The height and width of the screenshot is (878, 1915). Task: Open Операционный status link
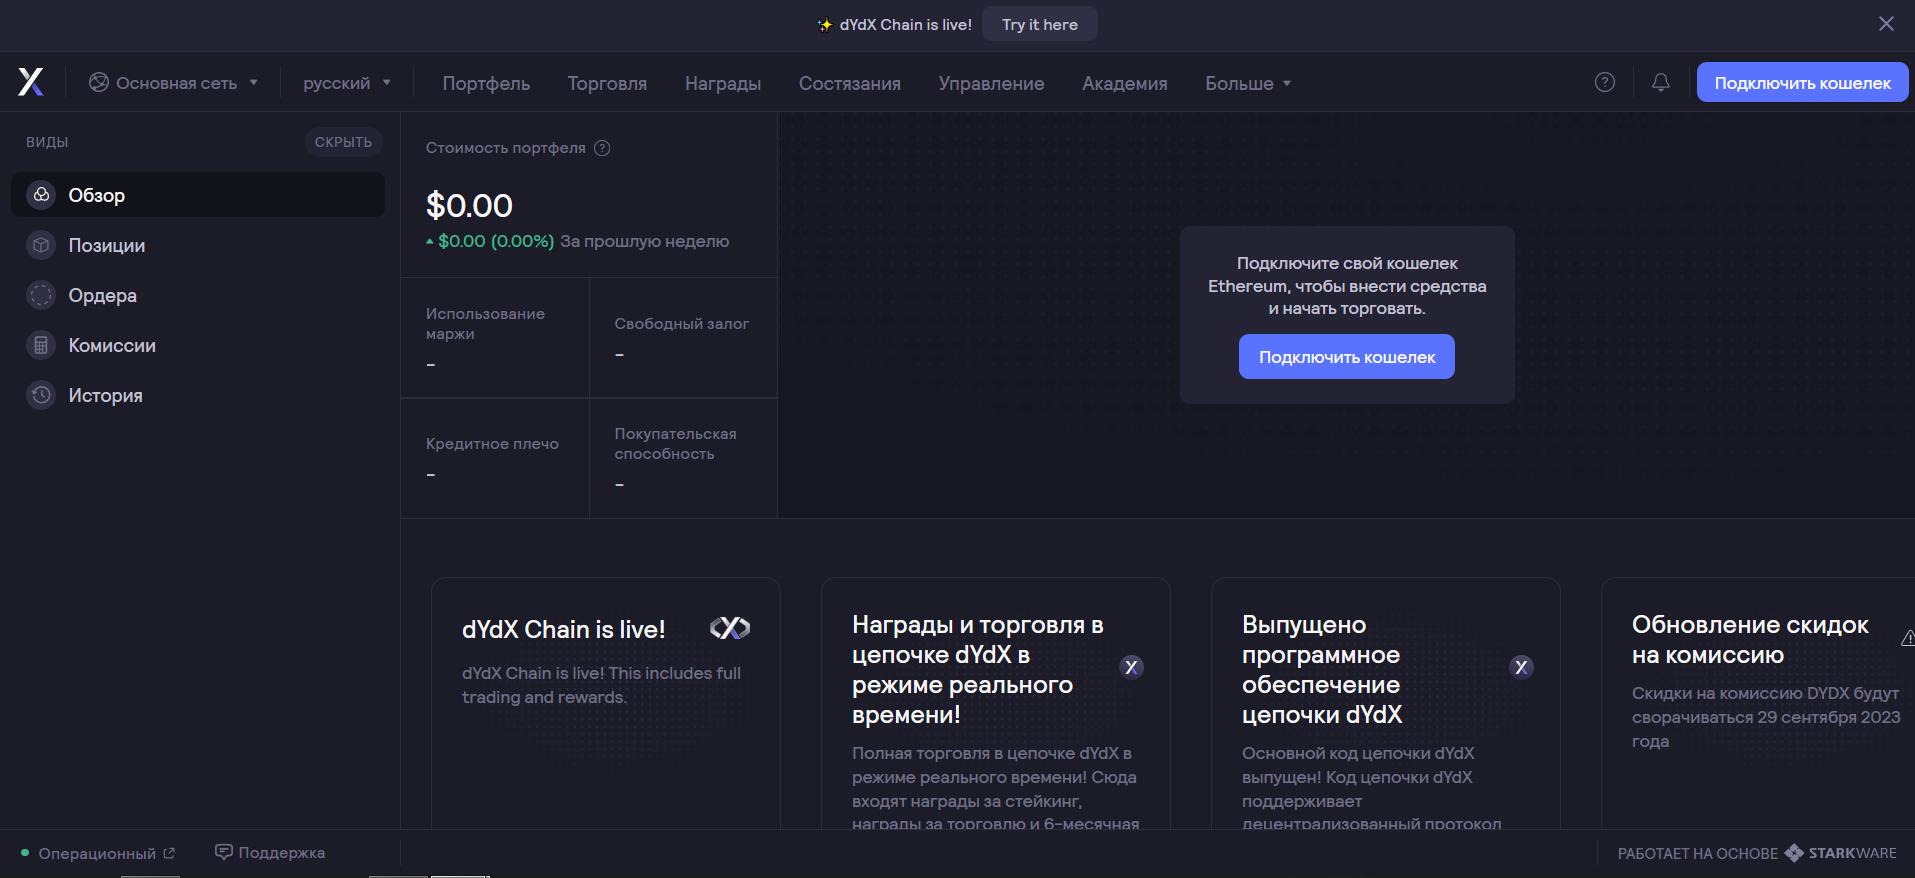pyautogui.click(x=98, y=853)
